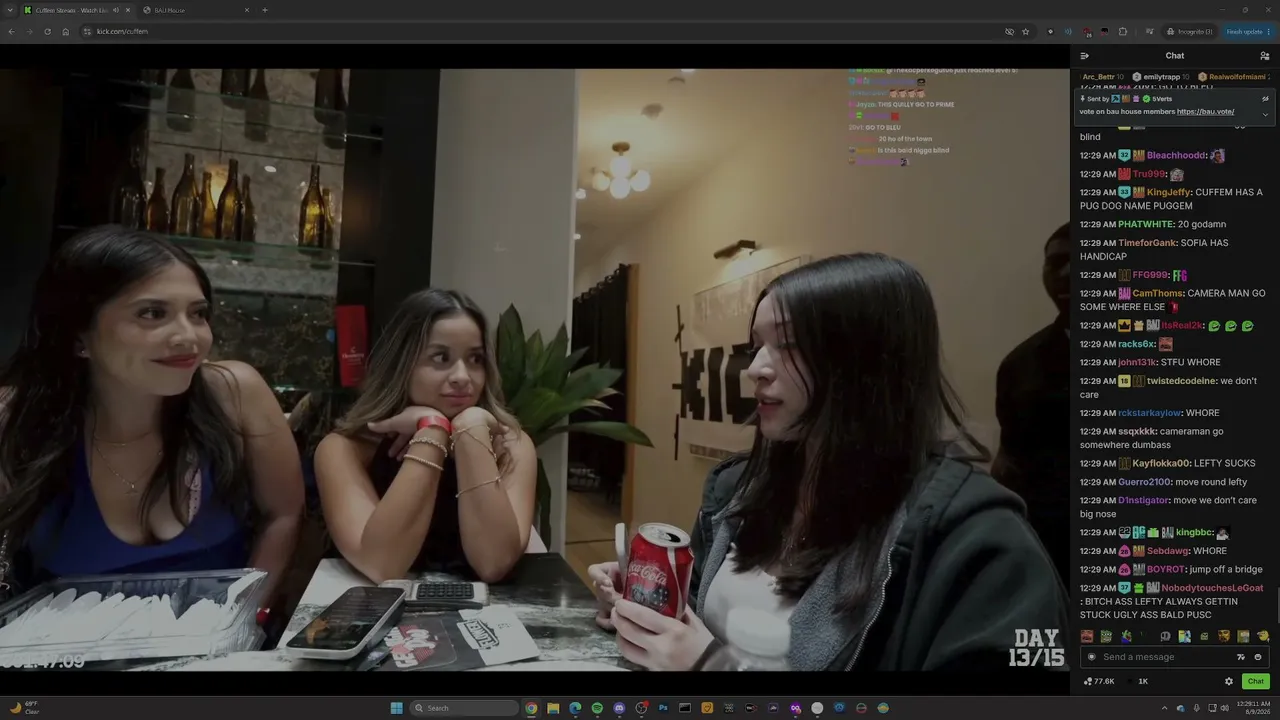Image resolution: width=1280 pixels, height=720 pixels.
Task: View the 77.6K channel points balance
Action: coord(1099,681)
